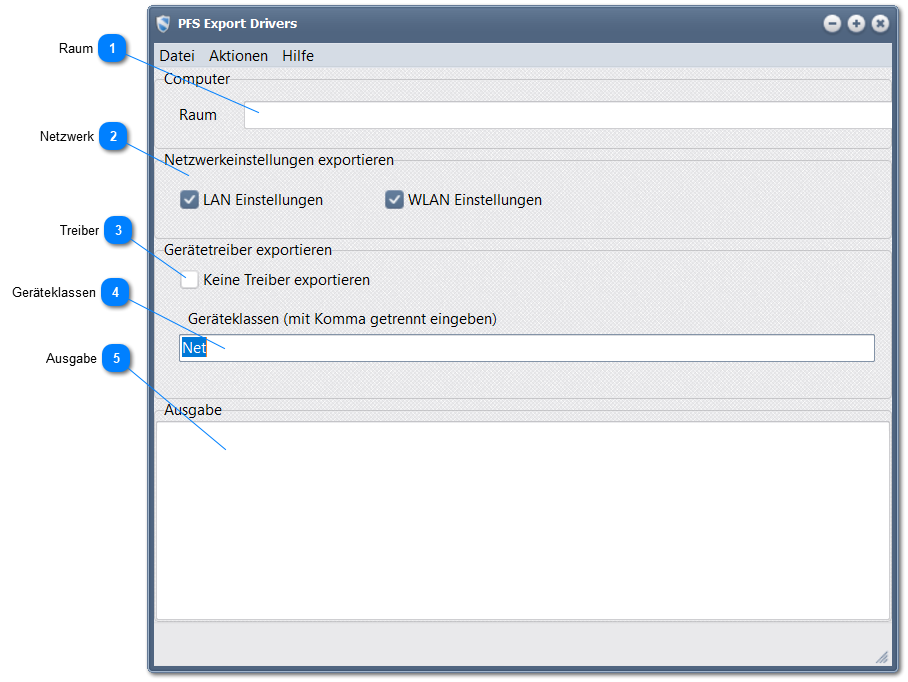The height and width of the screenshot is (682, 908).
Task: Click the PFS shield icon in title bar
Action: pos(164,24)
